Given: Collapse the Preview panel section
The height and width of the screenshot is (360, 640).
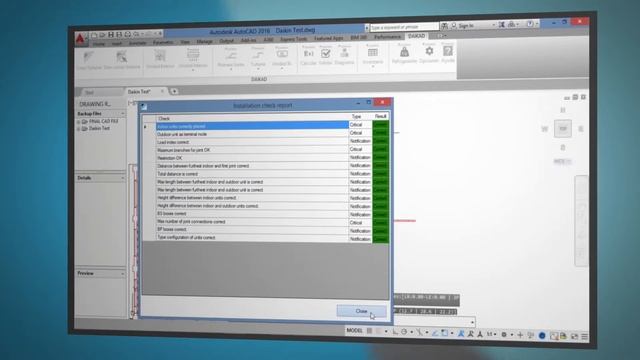Looking at the screenshot, I should (122, 273).
